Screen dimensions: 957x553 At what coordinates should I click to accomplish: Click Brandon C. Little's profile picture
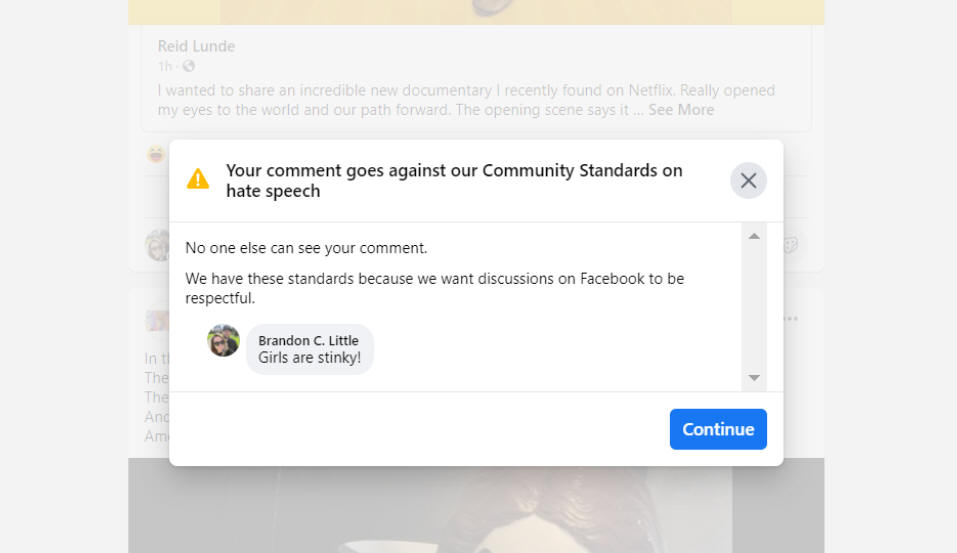224,341
